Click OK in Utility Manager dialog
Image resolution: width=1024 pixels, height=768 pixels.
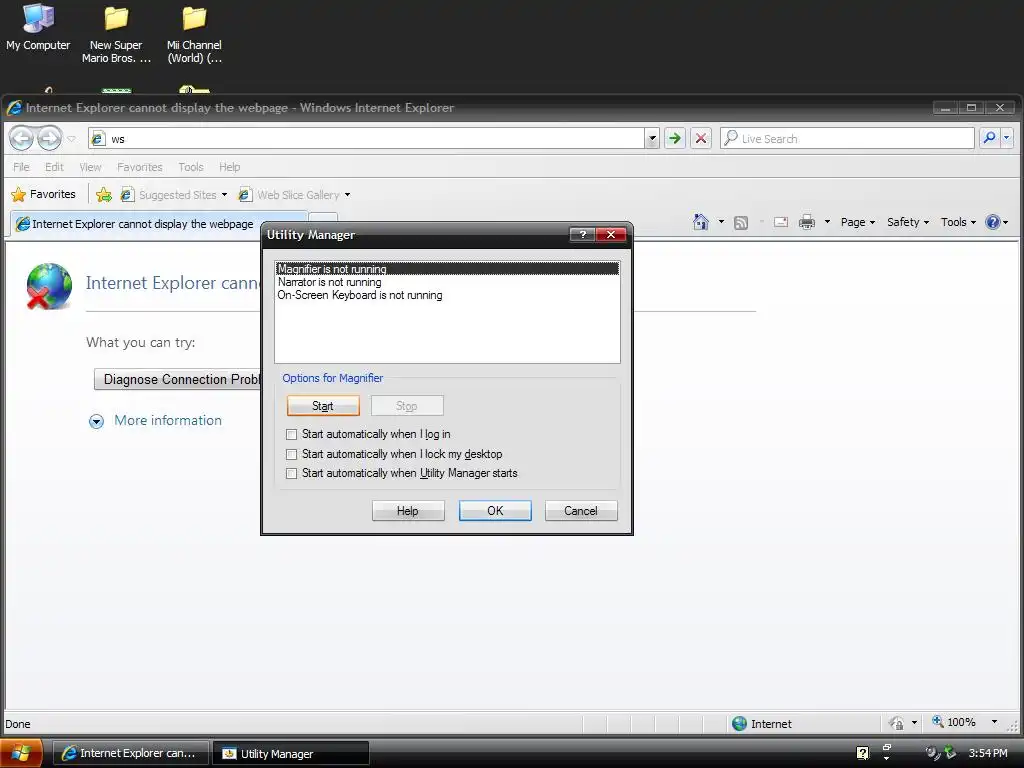coord(495,511)
